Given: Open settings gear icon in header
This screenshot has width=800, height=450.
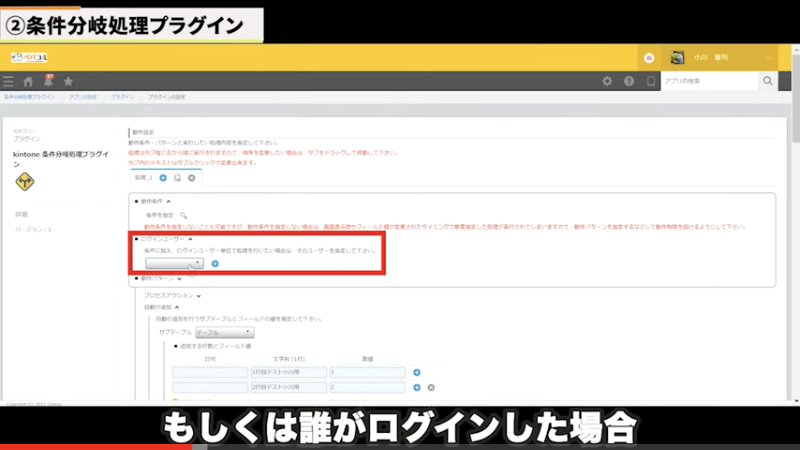Looking at the screenshot, I should 607,81.
